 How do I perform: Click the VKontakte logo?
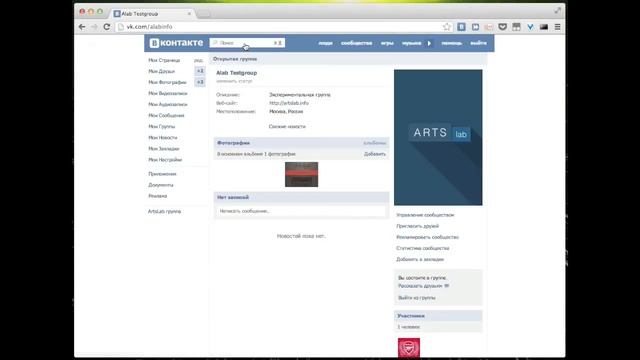(x=176, y=43)
